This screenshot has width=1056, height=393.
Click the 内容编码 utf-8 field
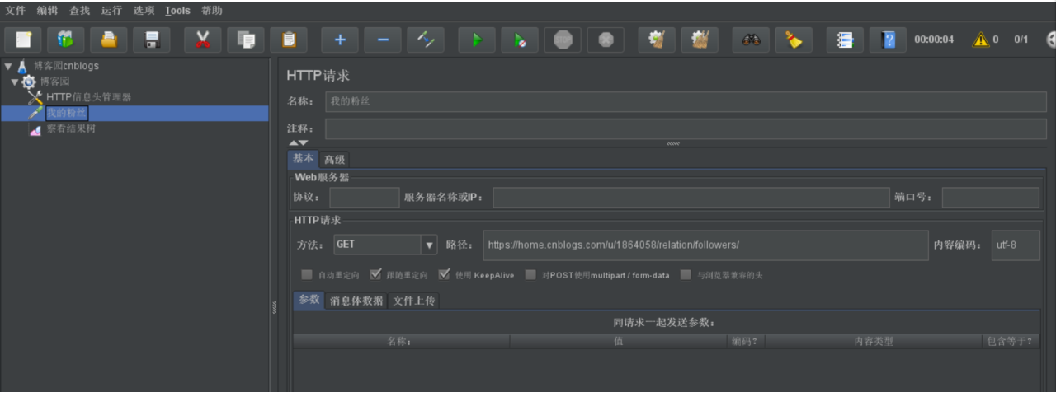pos(1016,245)
